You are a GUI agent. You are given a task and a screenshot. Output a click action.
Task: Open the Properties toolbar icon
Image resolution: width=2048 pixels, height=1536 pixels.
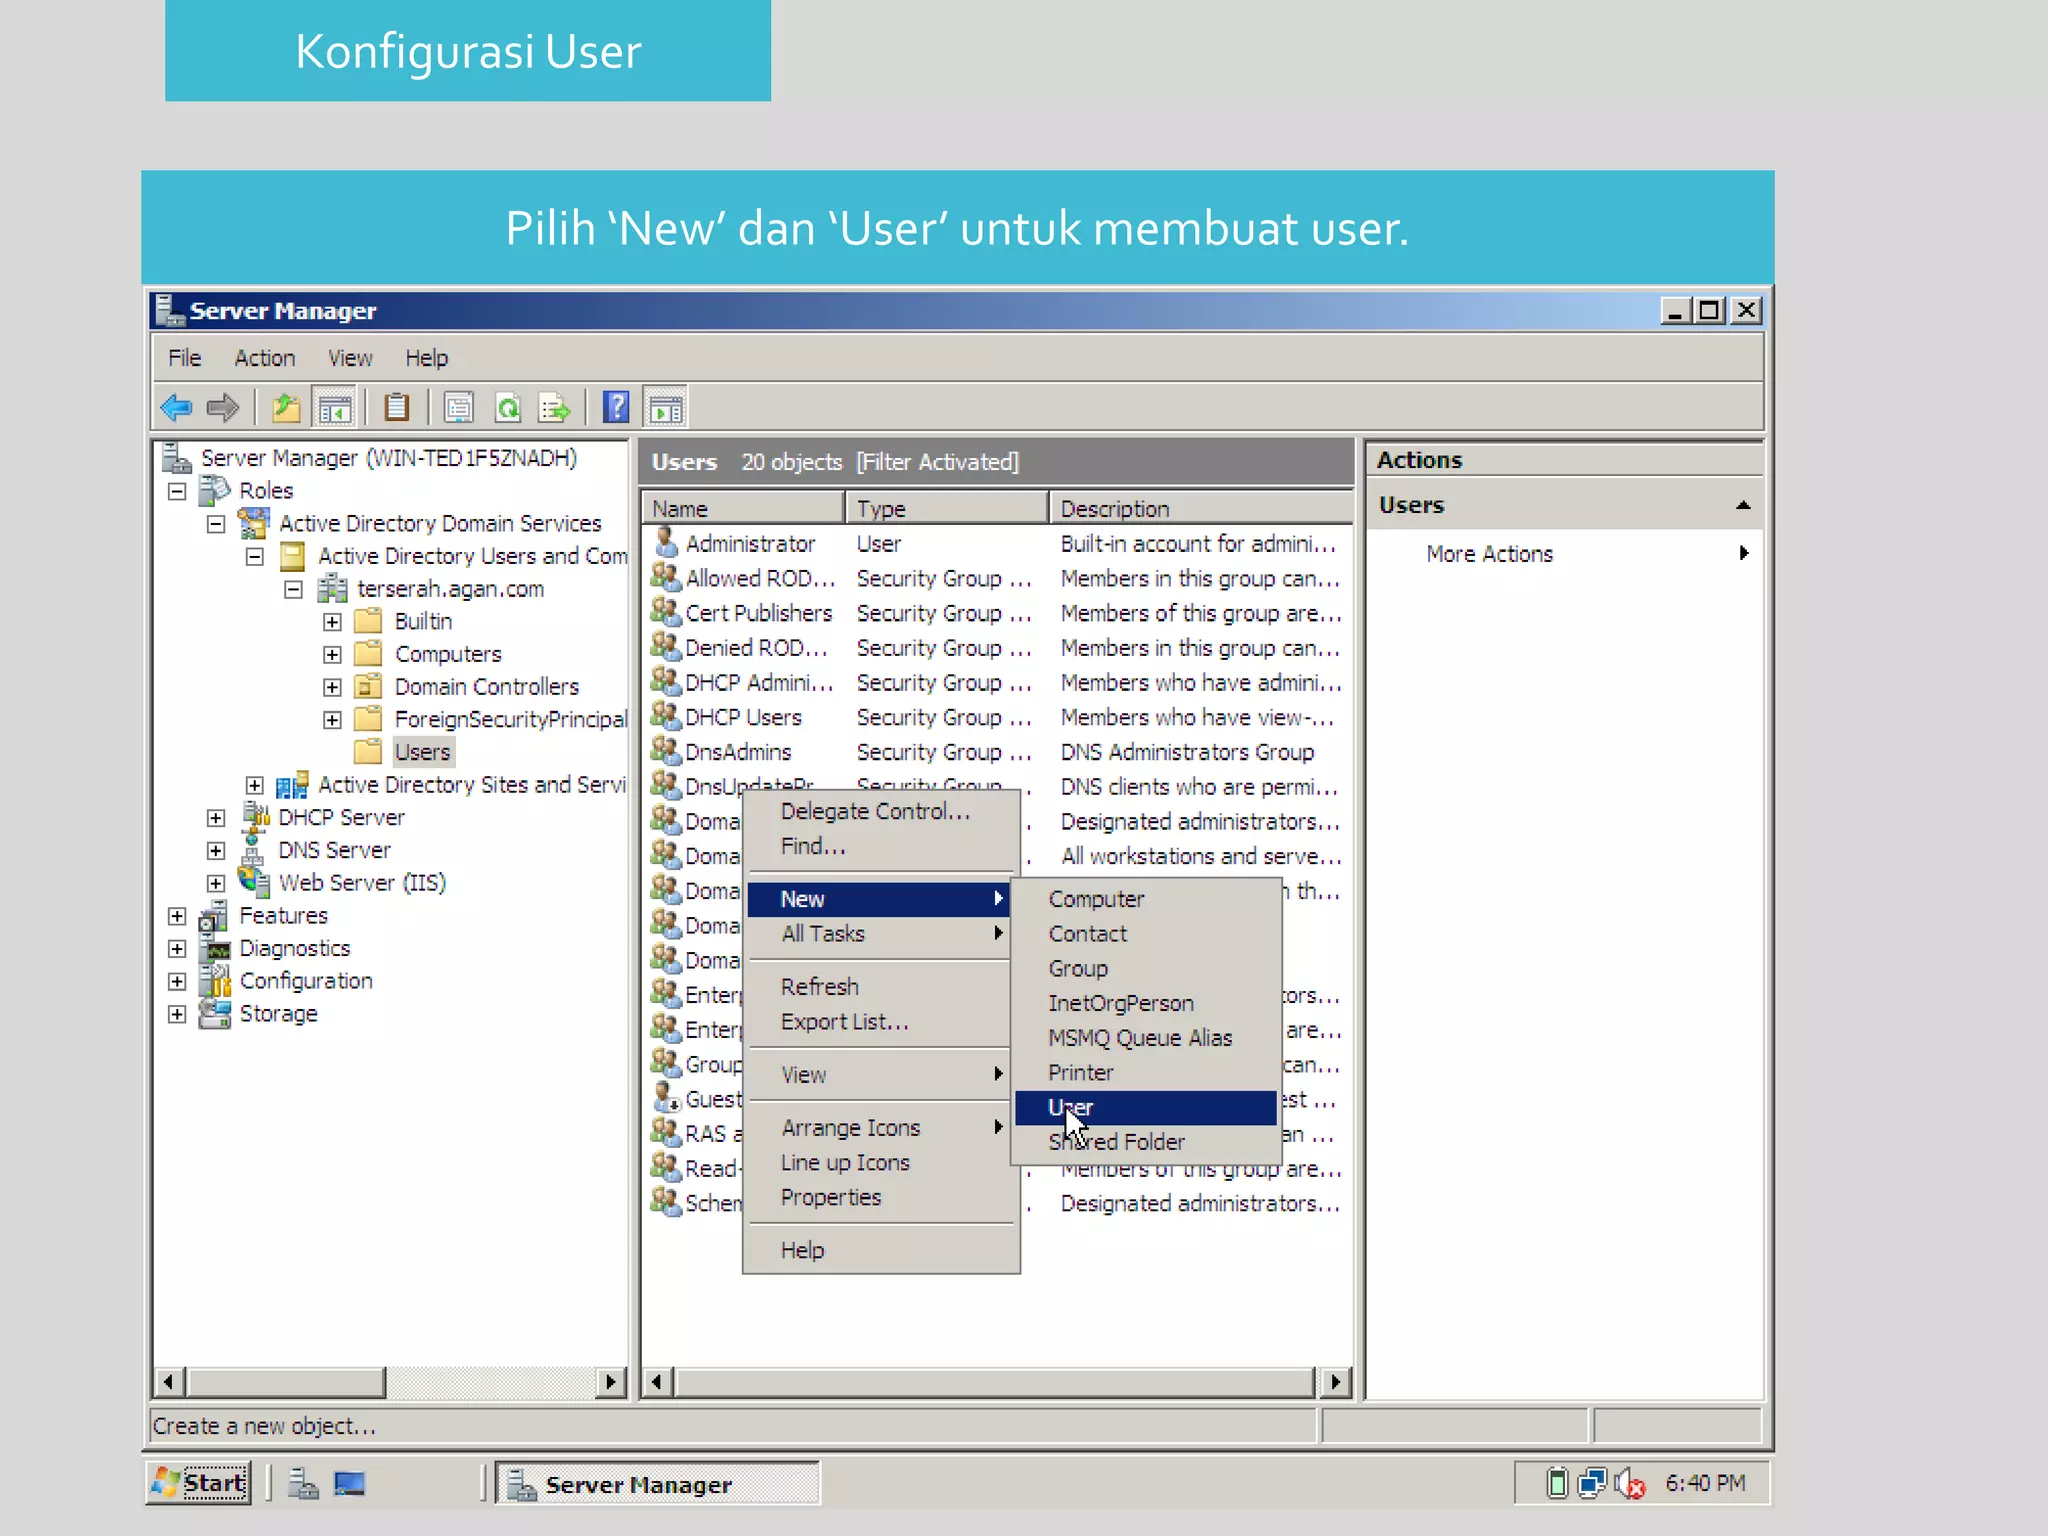point(459,408)
